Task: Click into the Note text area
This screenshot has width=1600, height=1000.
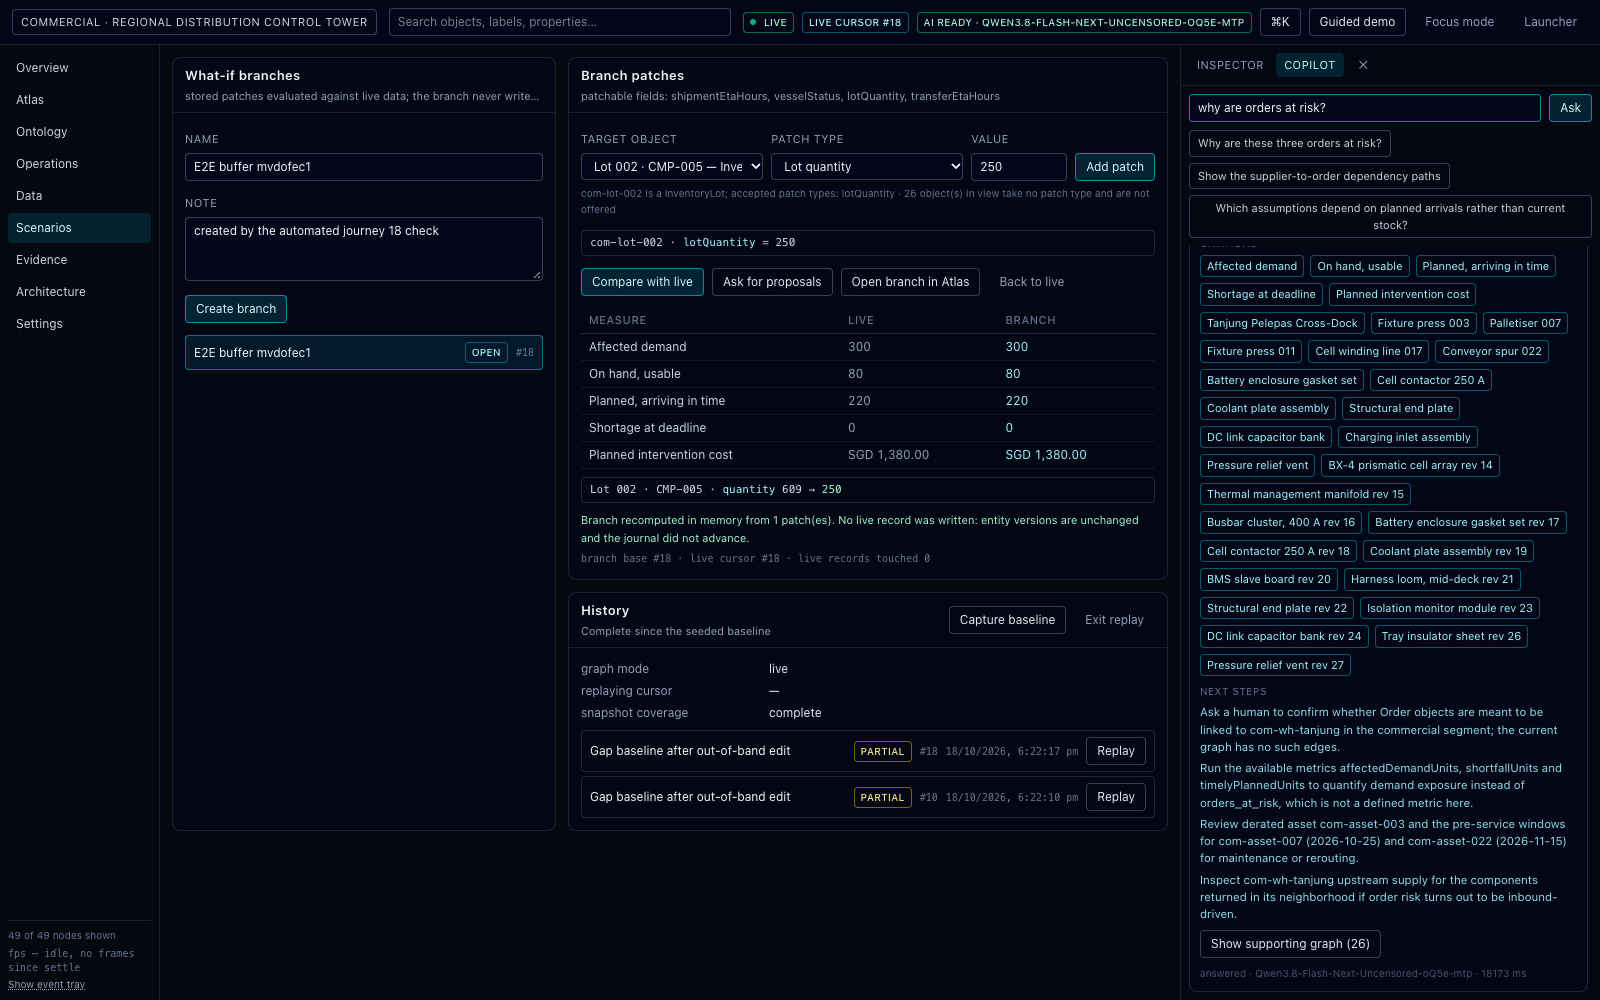Action: [x=364, y=249]
